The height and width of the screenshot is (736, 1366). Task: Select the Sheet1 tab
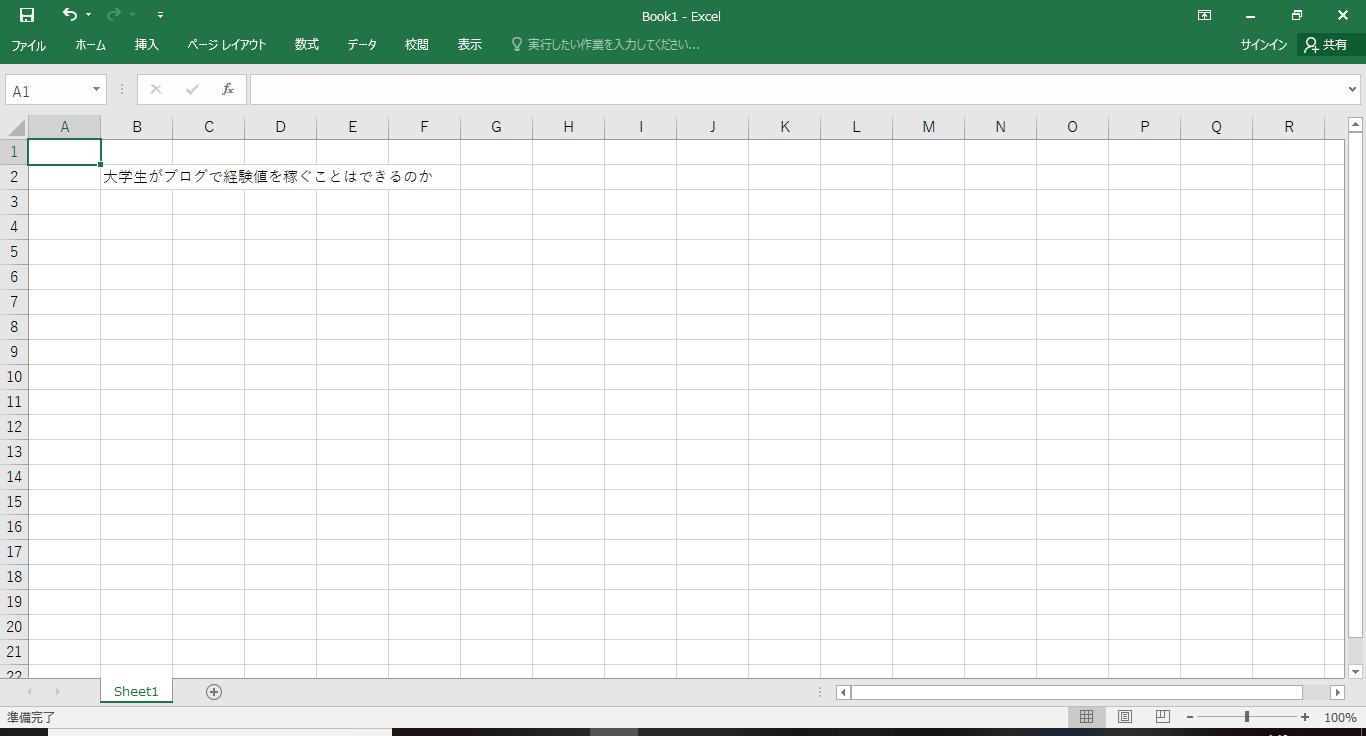(x=136, y=691)
